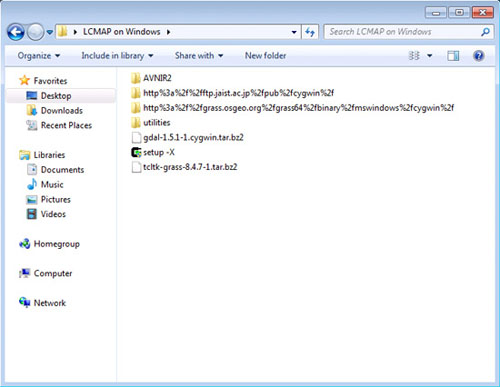Select Favorites in the navigation pane
The image size is (500, 387).
50,81
